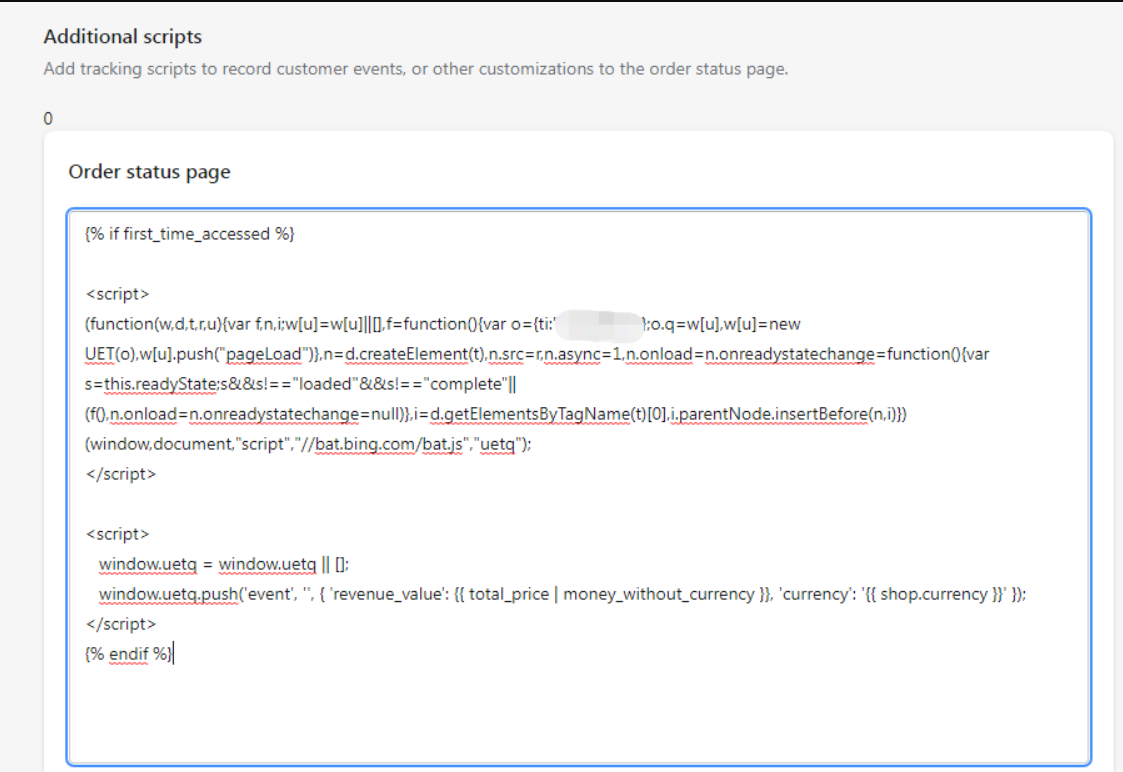Click the "window.uetq.push('event'" line
Image resolution: width=1123 pixels, height=772 pixels.
(562, 594)
